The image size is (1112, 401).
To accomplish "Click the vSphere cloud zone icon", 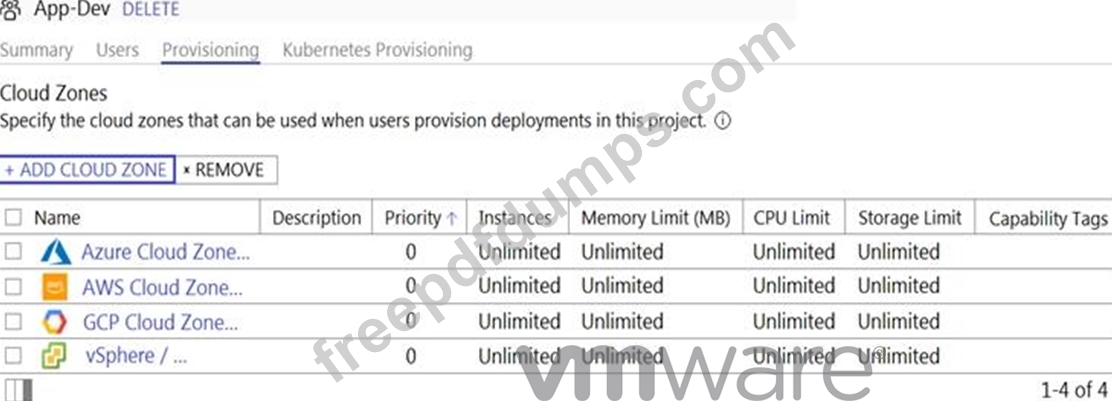I will pos(55,356).
